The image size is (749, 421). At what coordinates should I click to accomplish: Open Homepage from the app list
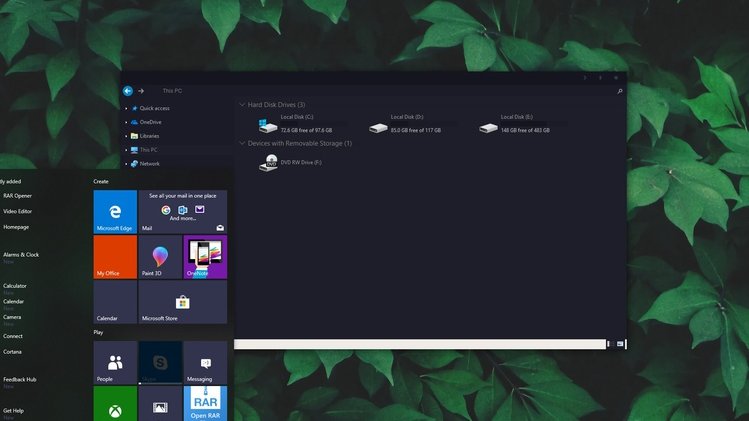16,227
